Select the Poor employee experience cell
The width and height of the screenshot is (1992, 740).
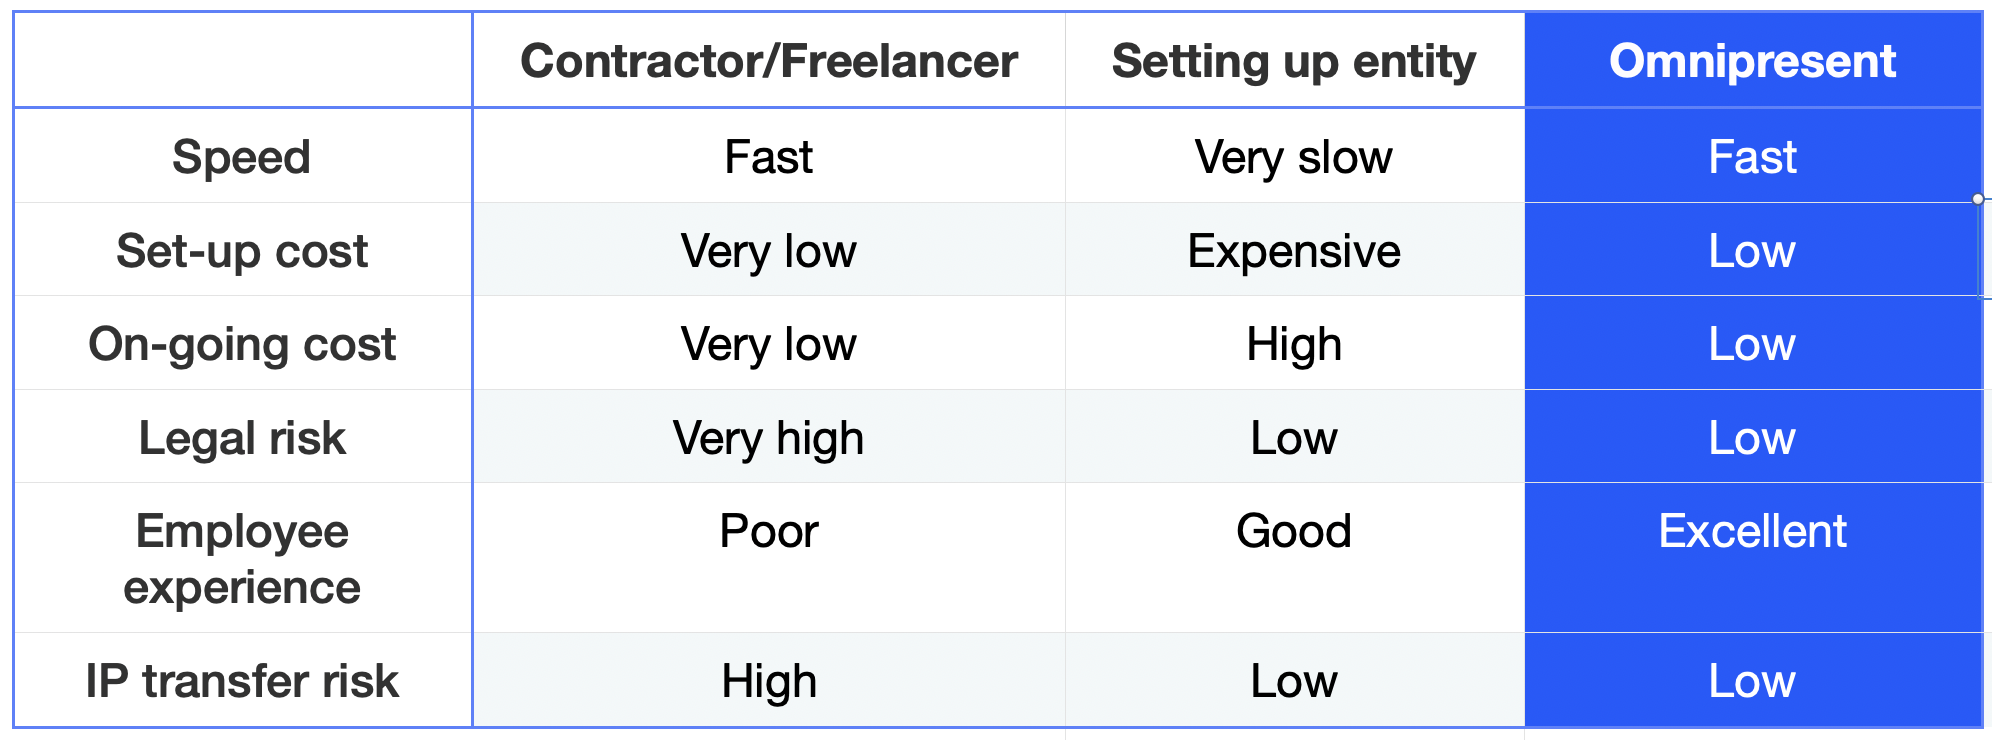point(768,558)
